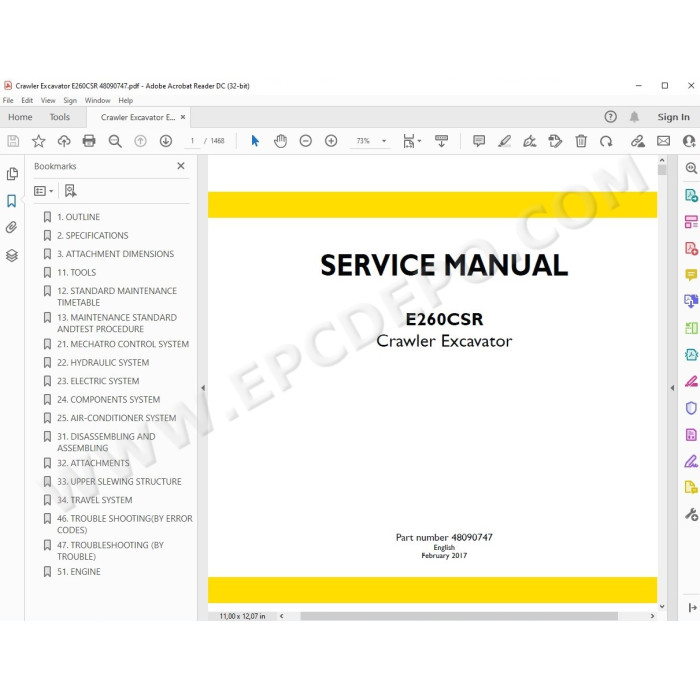Viewport: 700px width, 700px height.
Task: Select the Highlight text tool
Action: click(504, 141)
